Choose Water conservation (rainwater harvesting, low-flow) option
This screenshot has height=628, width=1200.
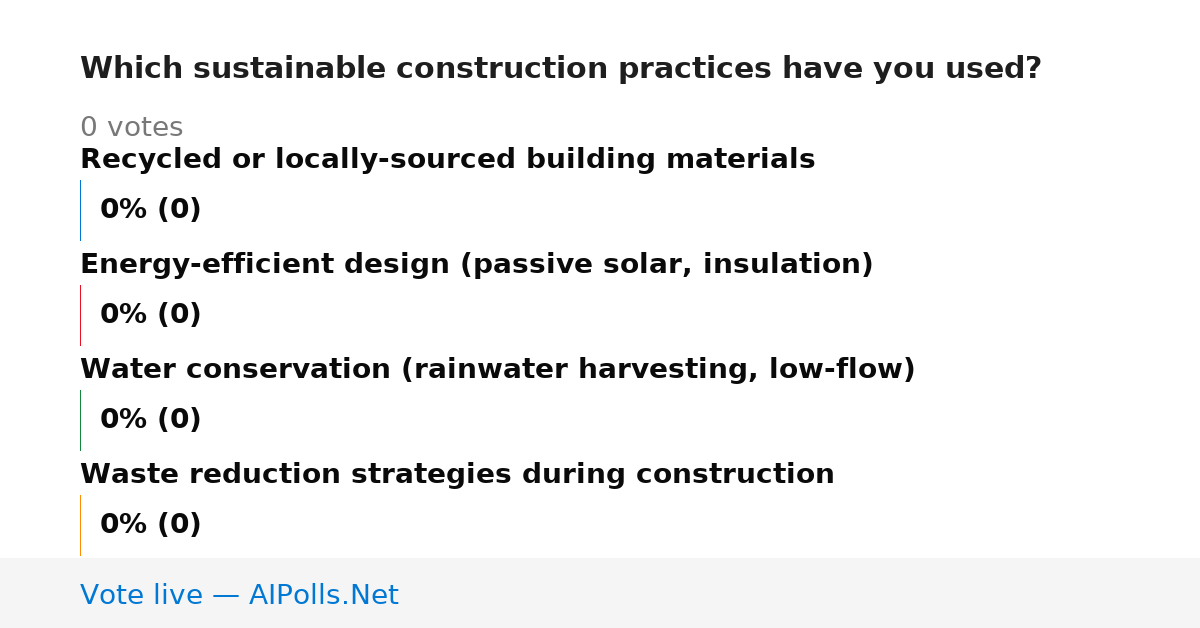click(497, 369)
